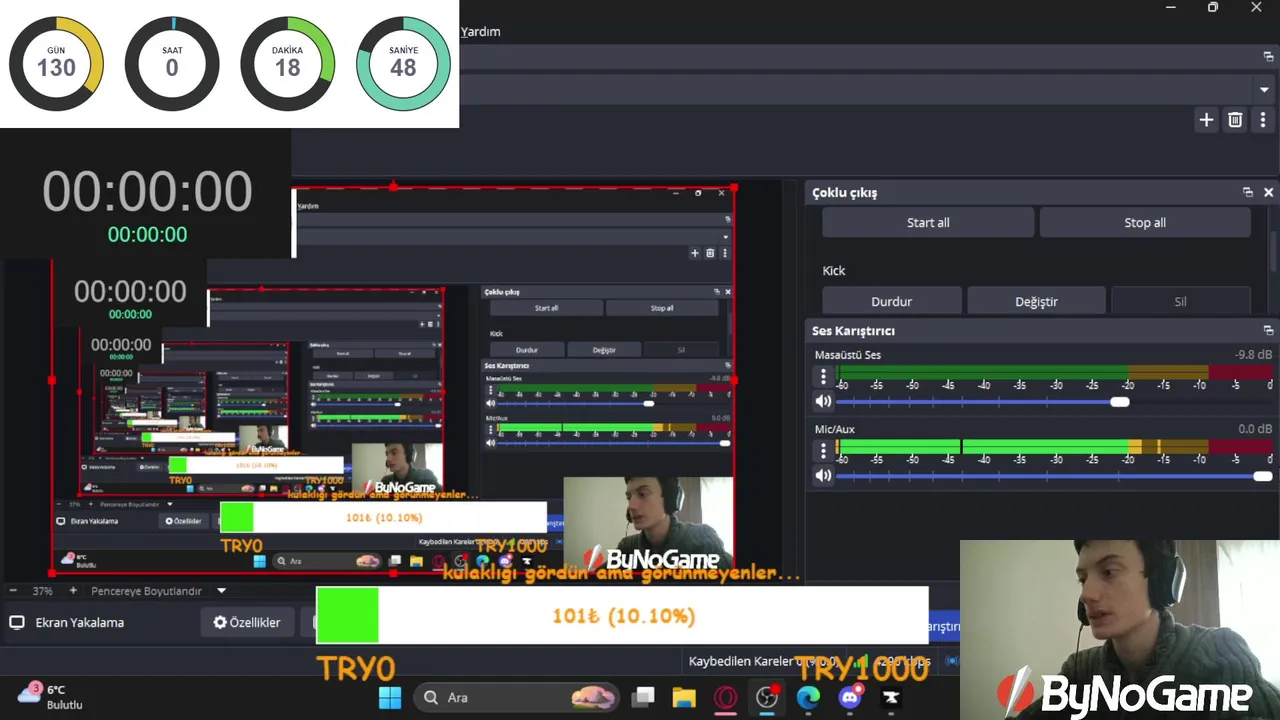1280x720 pixels.
Task: Click the Sil button under Kick
Action: [1180, 301]
